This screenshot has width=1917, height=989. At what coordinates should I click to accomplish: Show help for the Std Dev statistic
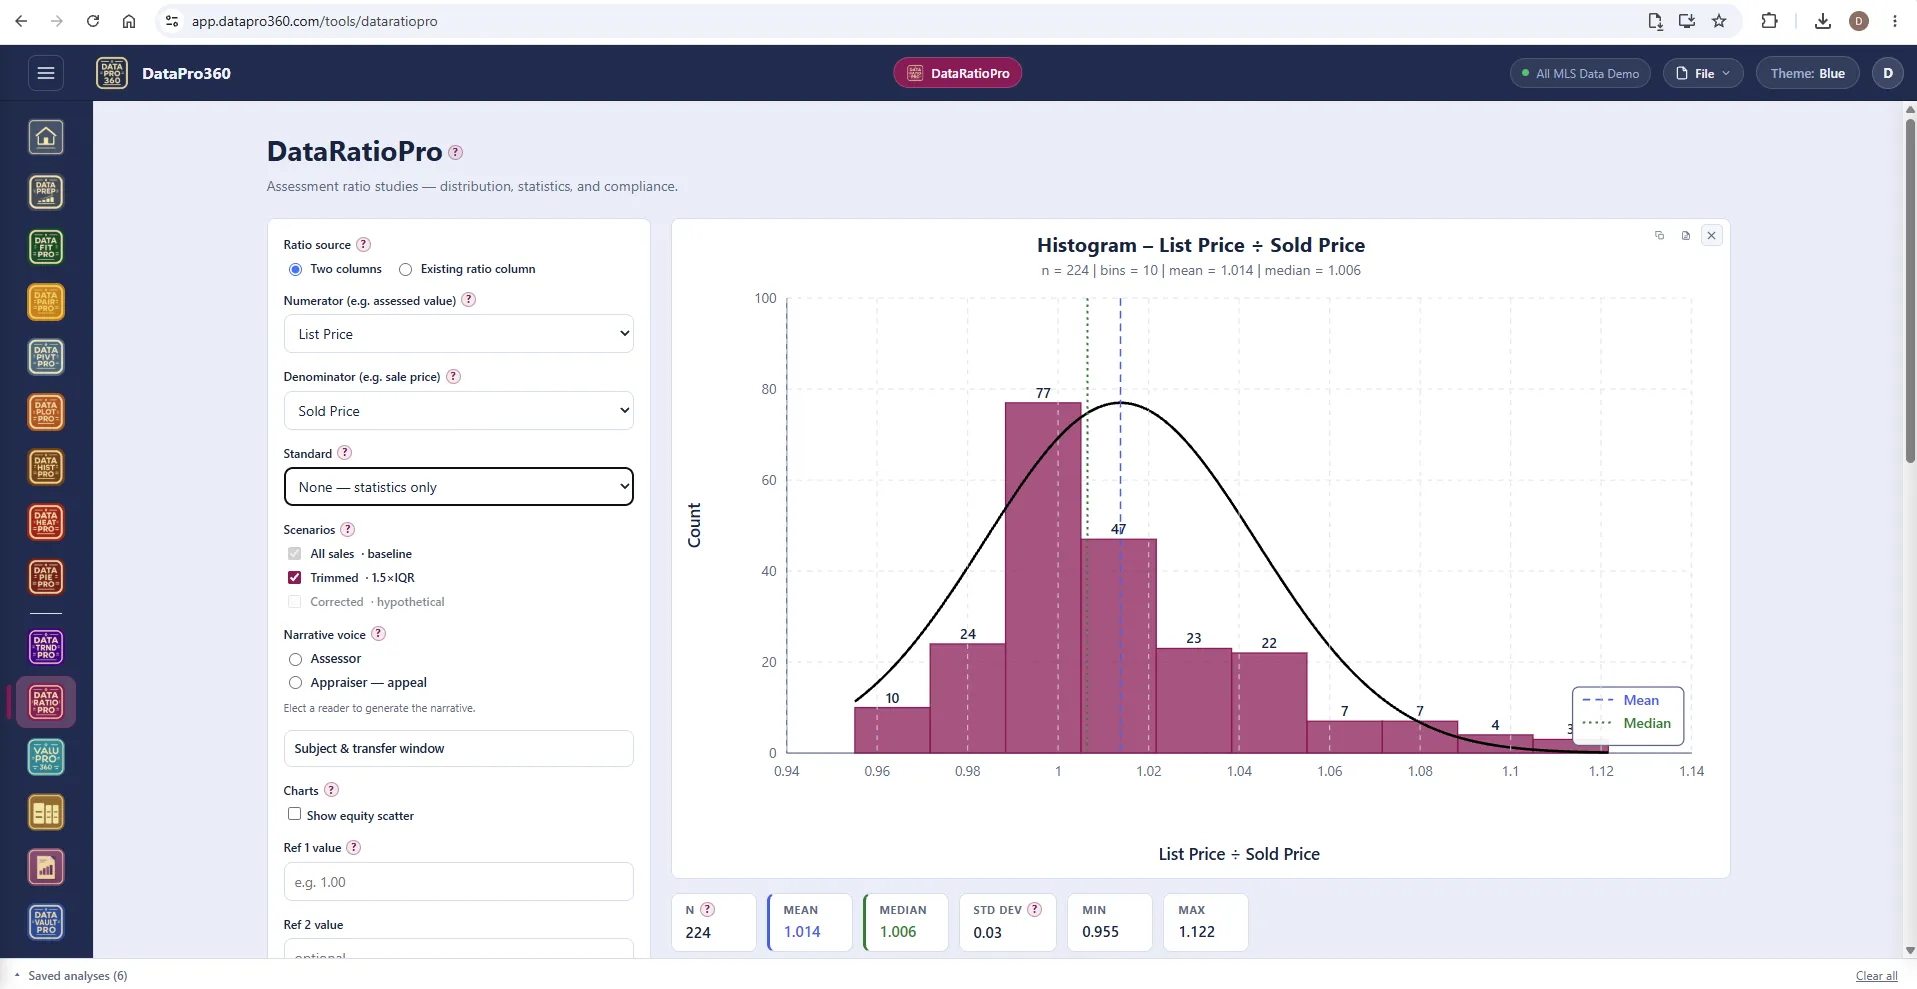click(1034, 910)
